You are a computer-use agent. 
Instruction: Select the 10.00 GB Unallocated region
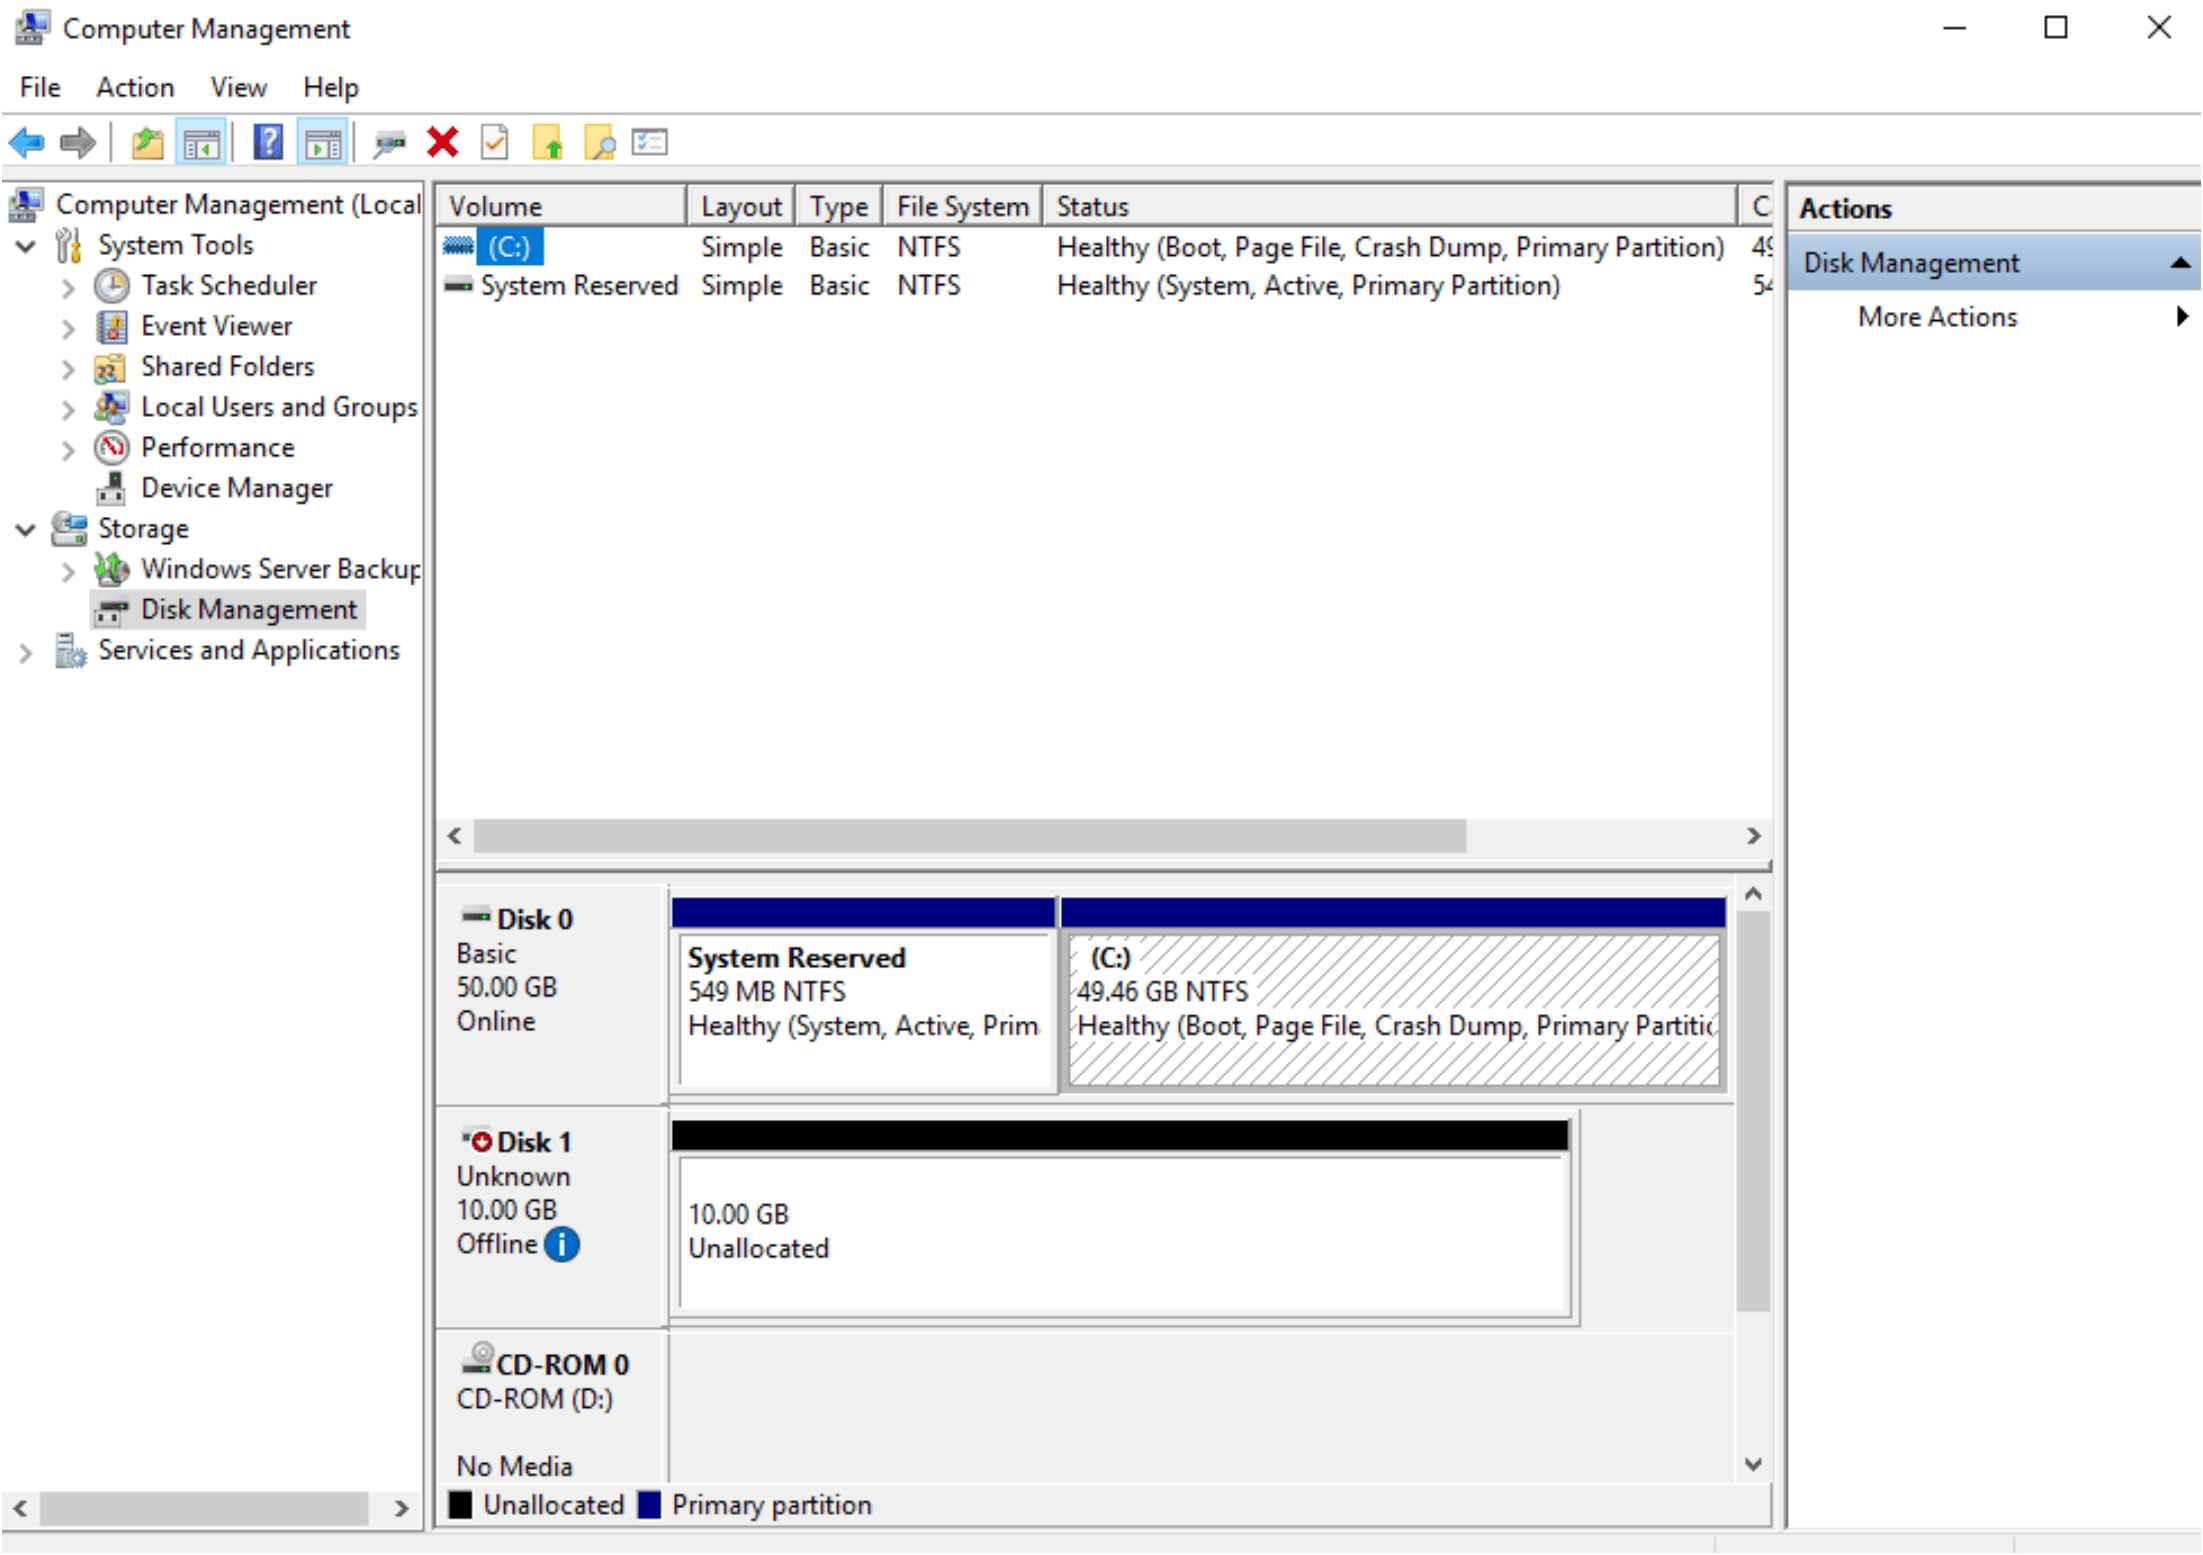pyautogui.click(x=1120, y=1232)
